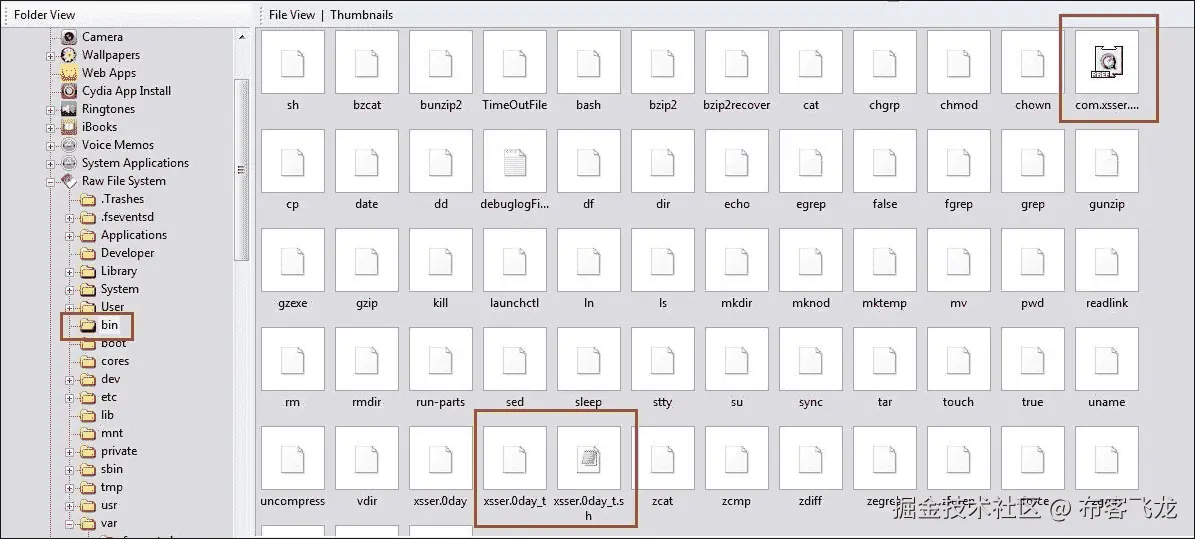The image size is (1195, 539).
Task: Click the Cydia App Install icon
Action: [69, 91]
